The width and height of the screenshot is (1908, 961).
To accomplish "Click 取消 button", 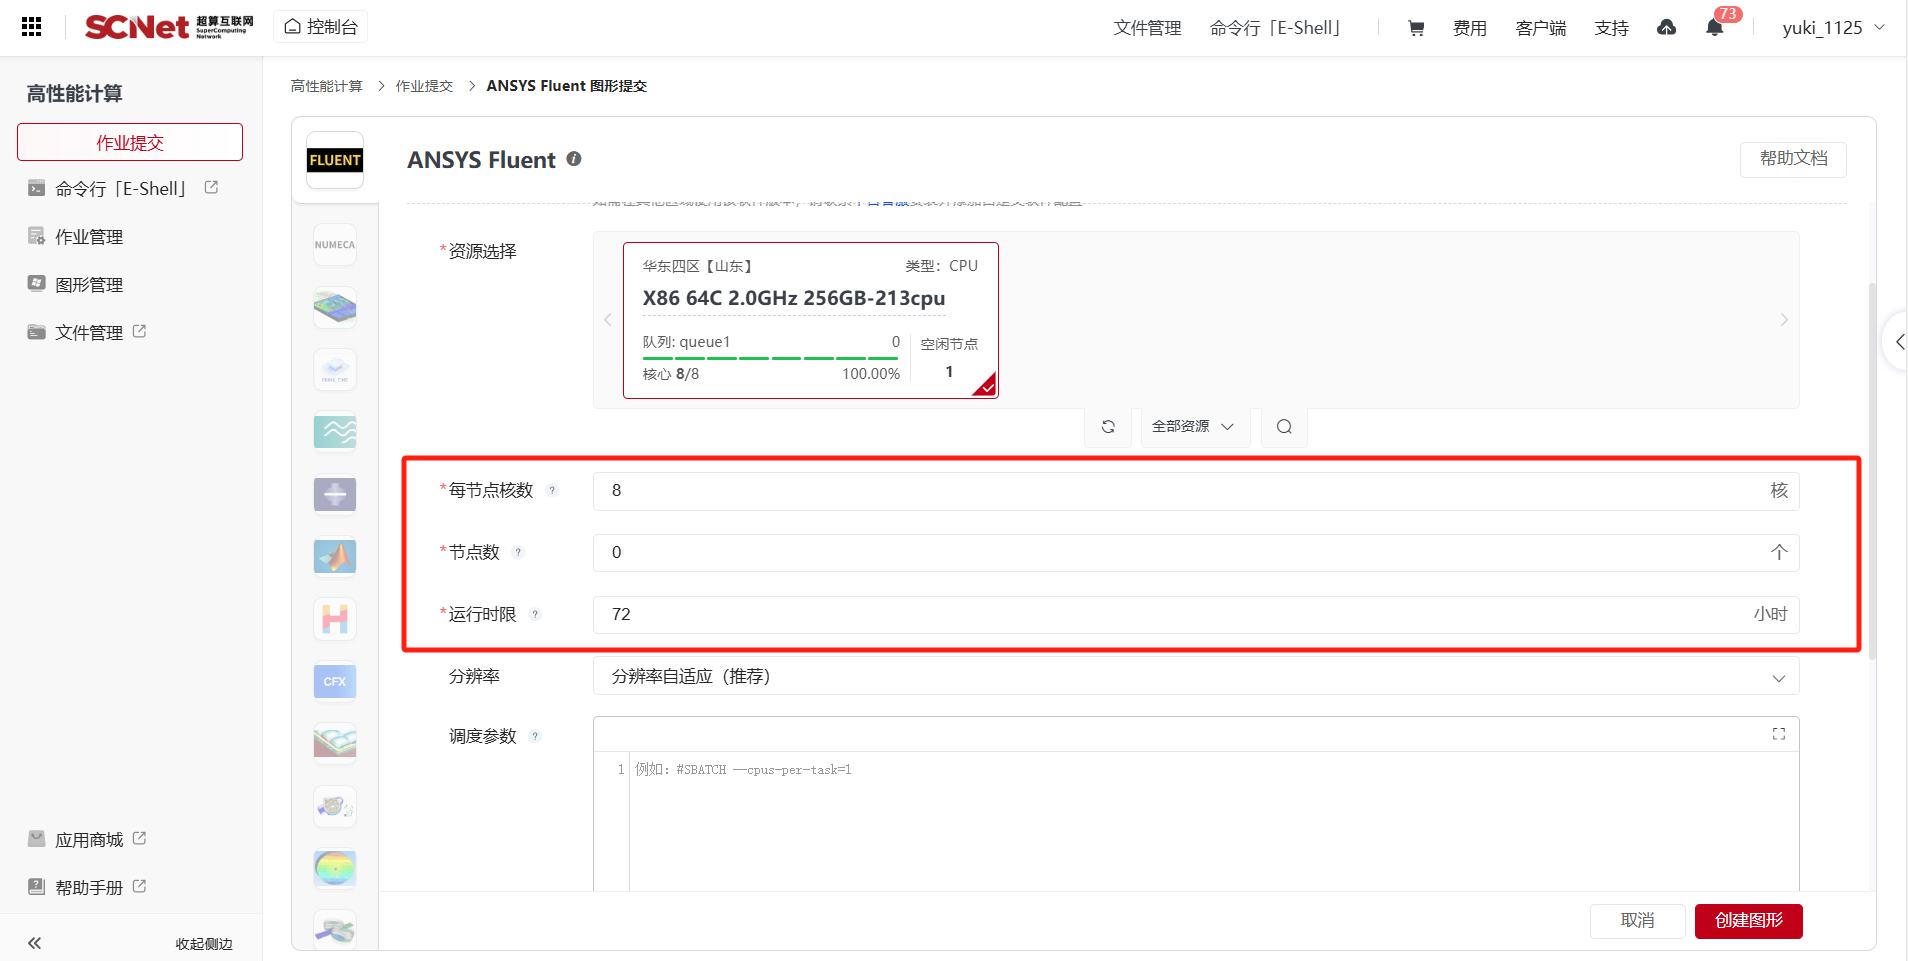I will click(1637, 921).
